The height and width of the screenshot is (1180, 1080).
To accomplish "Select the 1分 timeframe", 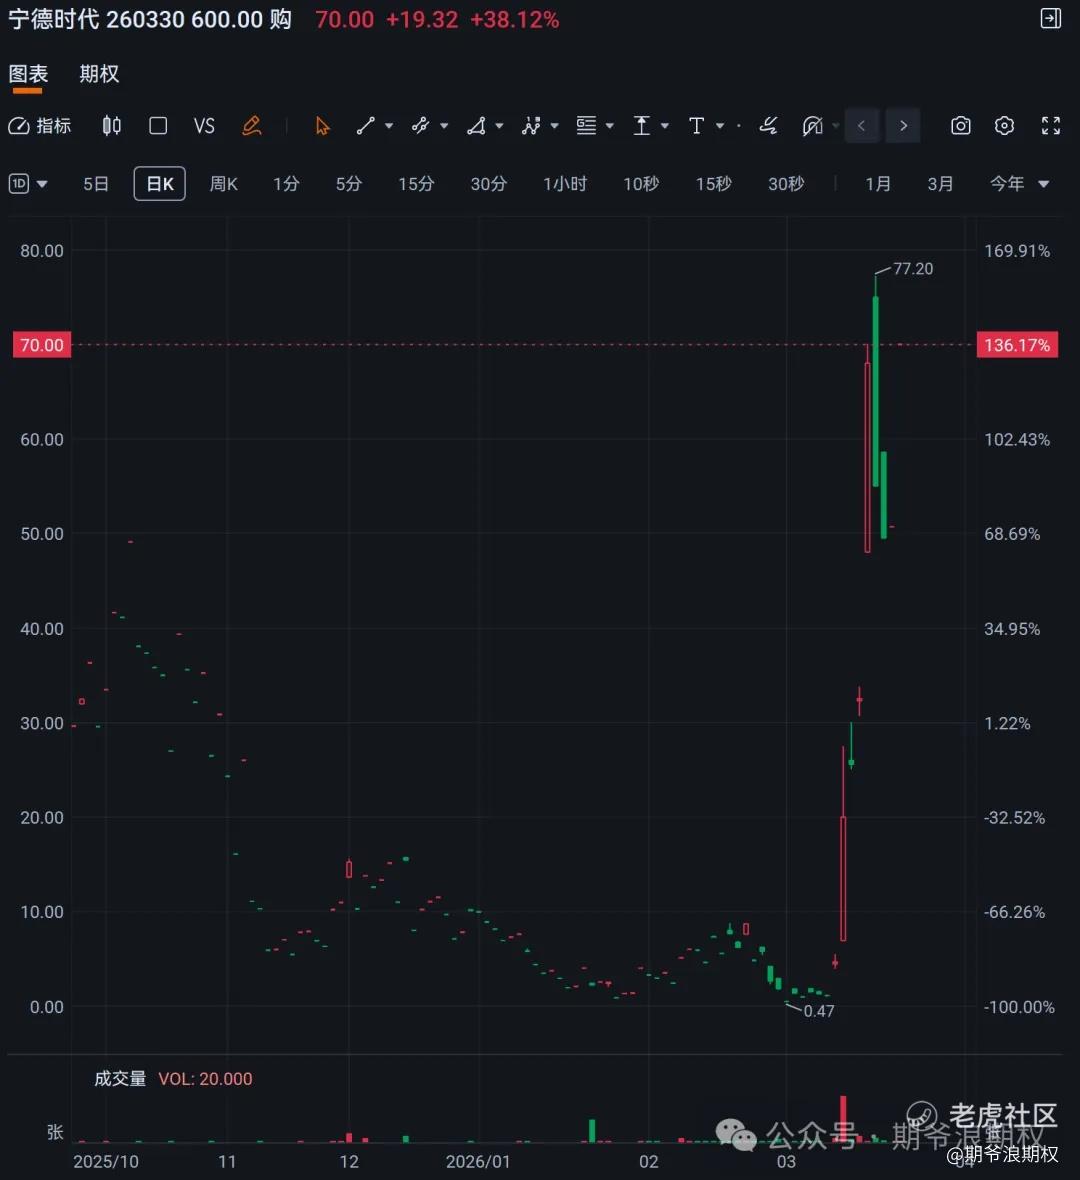I will pos(286,184).
